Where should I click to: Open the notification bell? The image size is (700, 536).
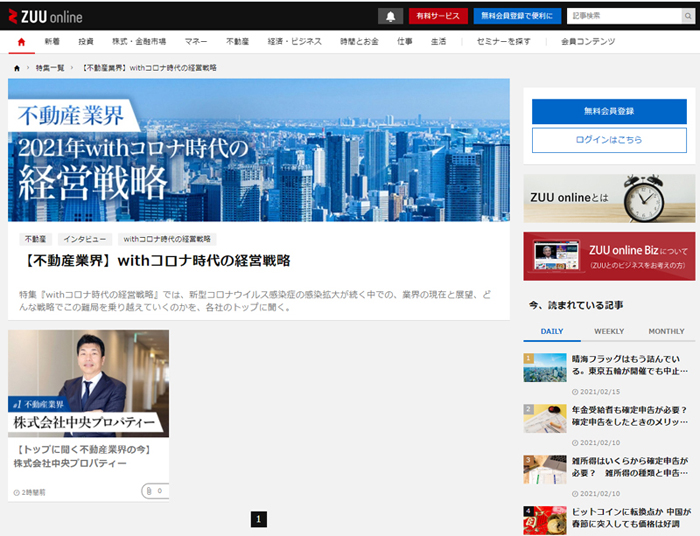[390, 16]
